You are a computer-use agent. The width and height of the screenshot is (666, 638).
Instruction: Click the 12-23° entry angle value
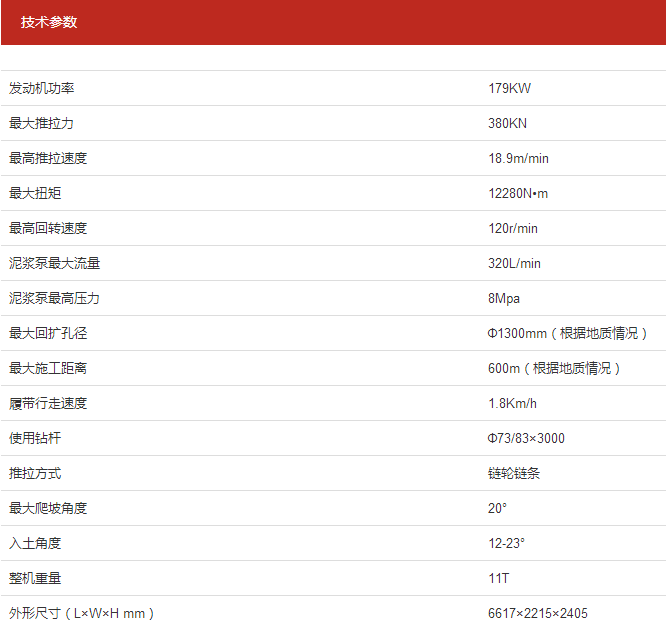(506, 543)
